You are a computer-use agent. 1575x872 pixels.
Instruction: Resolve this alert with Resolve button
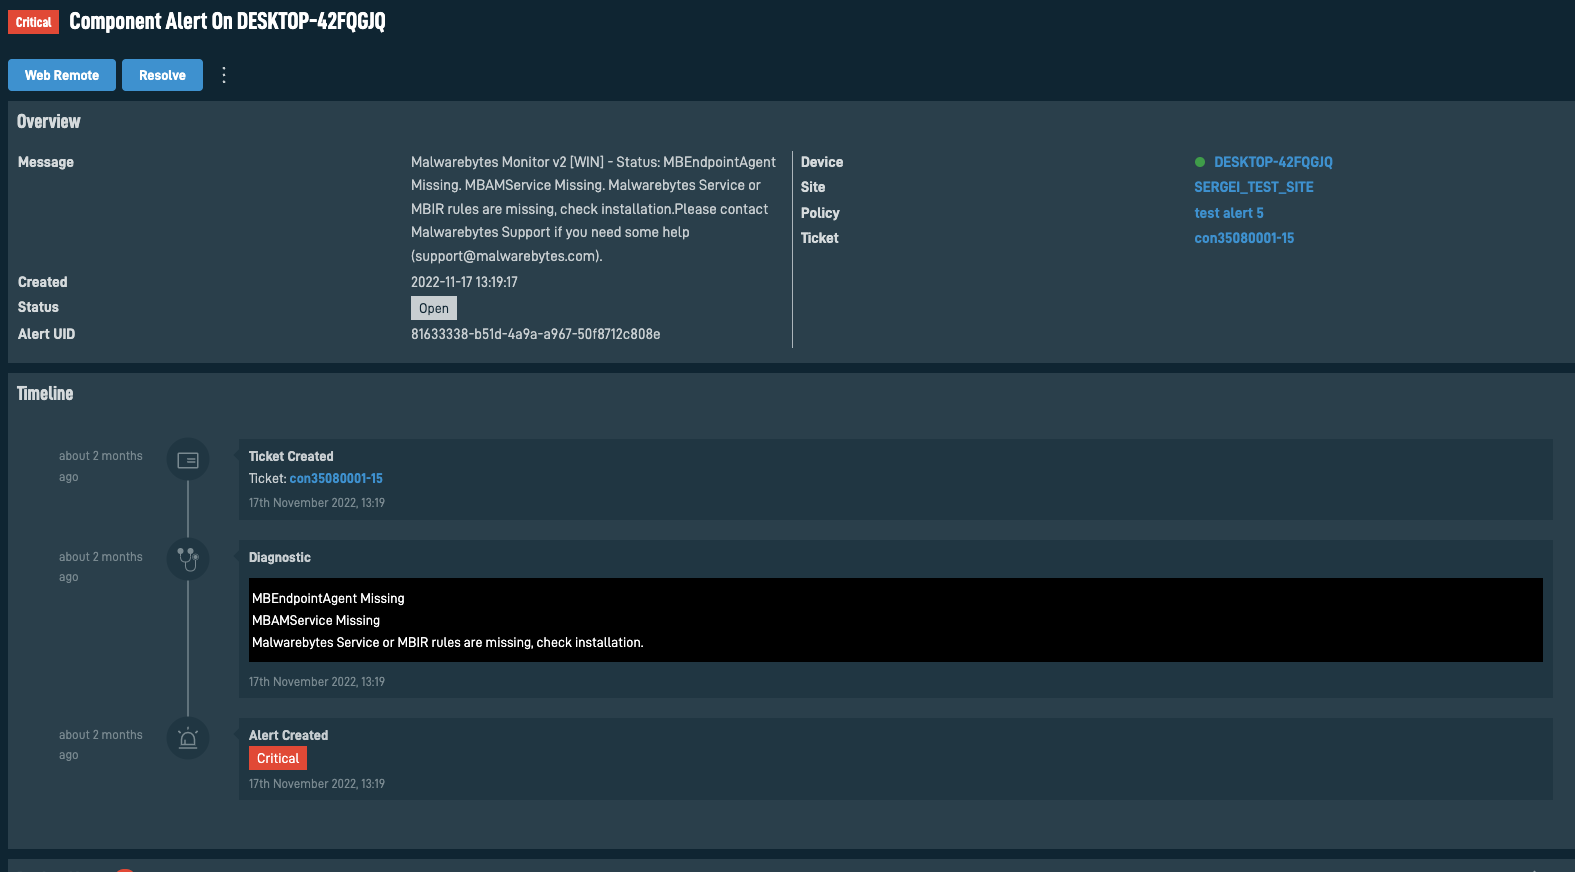coord(162,75)
